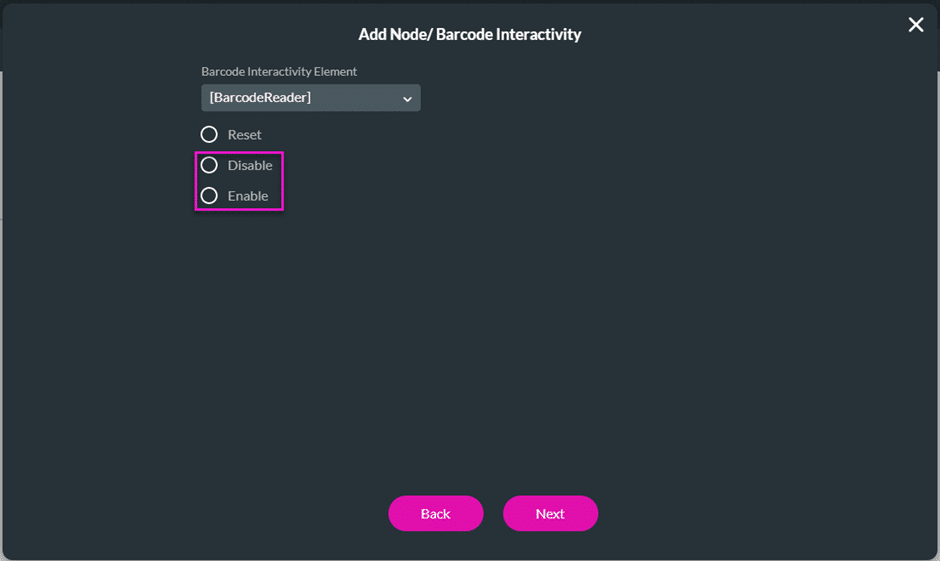Viewport: 940px width, 561px height.
Task: Click the Back button
Action: pos(435,513)
